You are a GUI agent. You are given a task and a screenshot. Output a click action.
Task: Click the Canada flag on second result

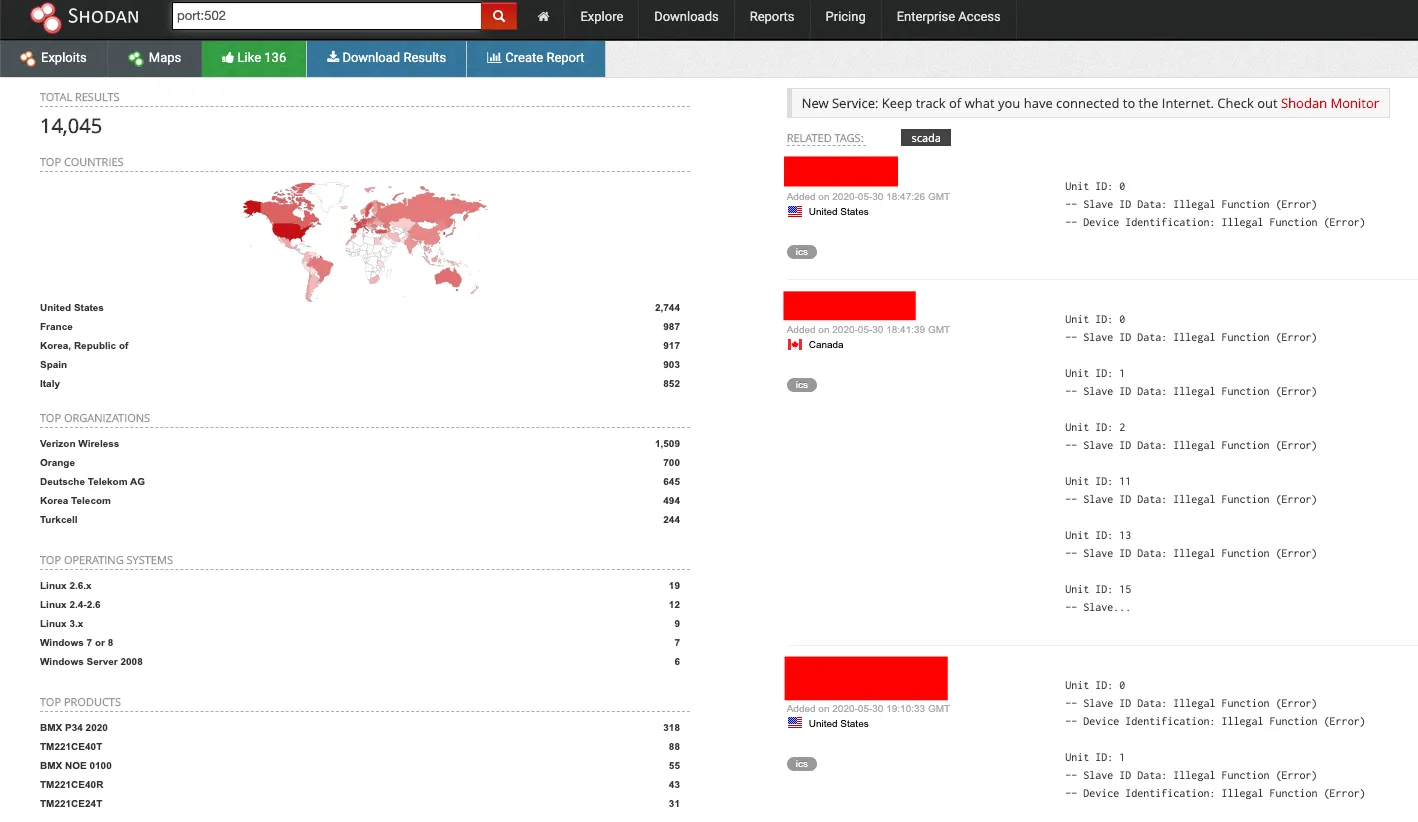pos(794,344)
